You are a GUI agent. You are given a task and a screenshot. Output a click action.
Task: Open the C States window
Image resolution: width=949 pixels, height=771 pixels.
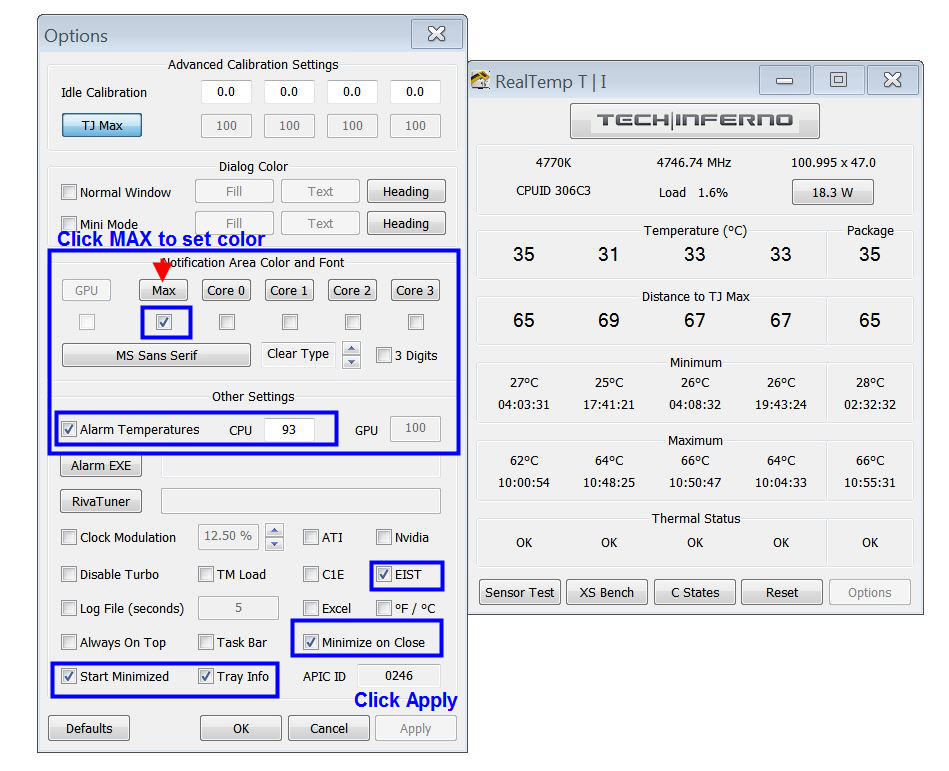tap(695, 592)
